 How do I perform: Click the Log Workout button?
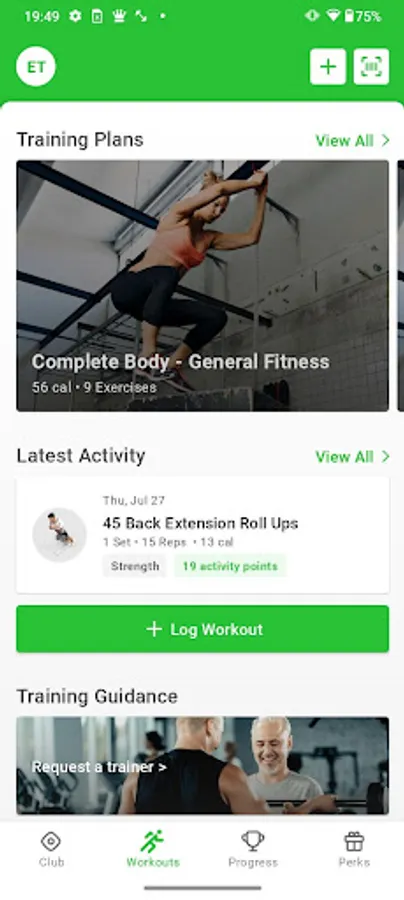click(x=203, y=629)
